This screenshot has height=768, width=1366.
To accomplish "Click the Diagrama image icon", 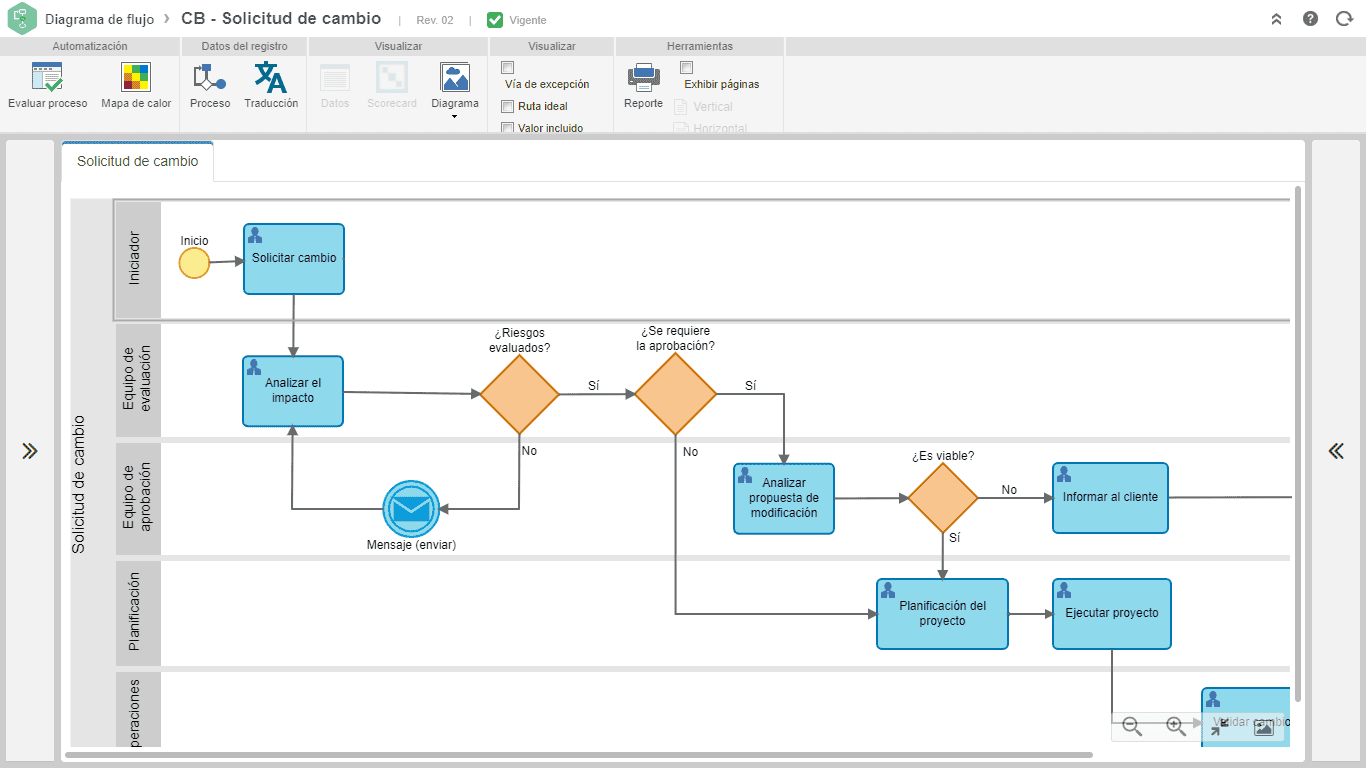I will pos(455,78).
